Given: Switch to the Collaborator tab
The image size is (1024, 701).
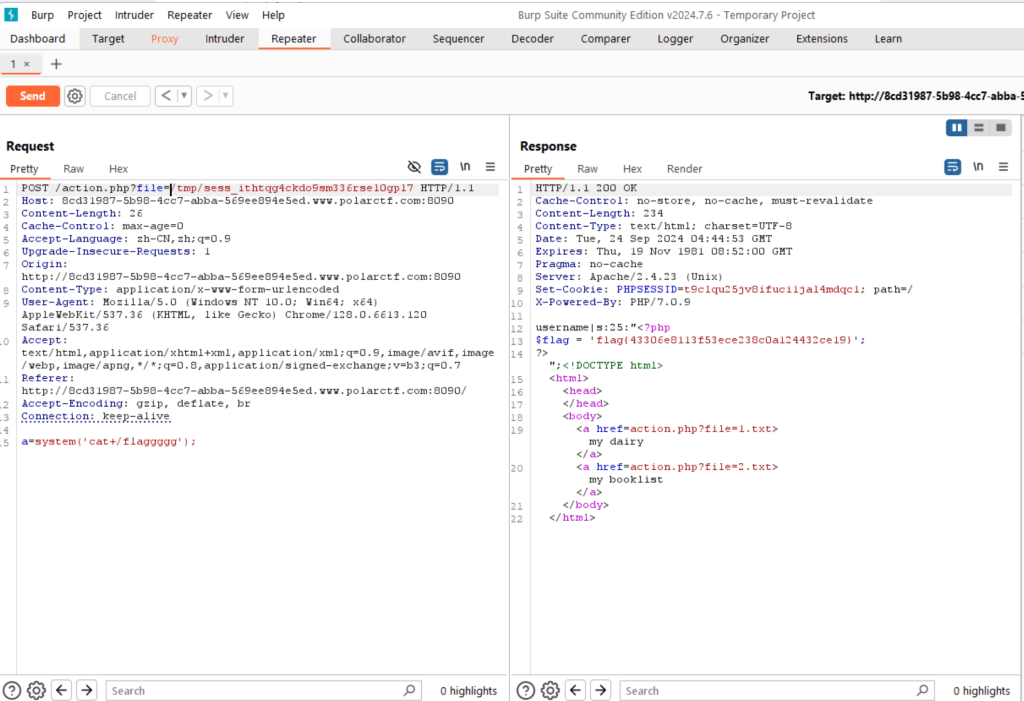Looking at the screenshot, I should 374,39.
